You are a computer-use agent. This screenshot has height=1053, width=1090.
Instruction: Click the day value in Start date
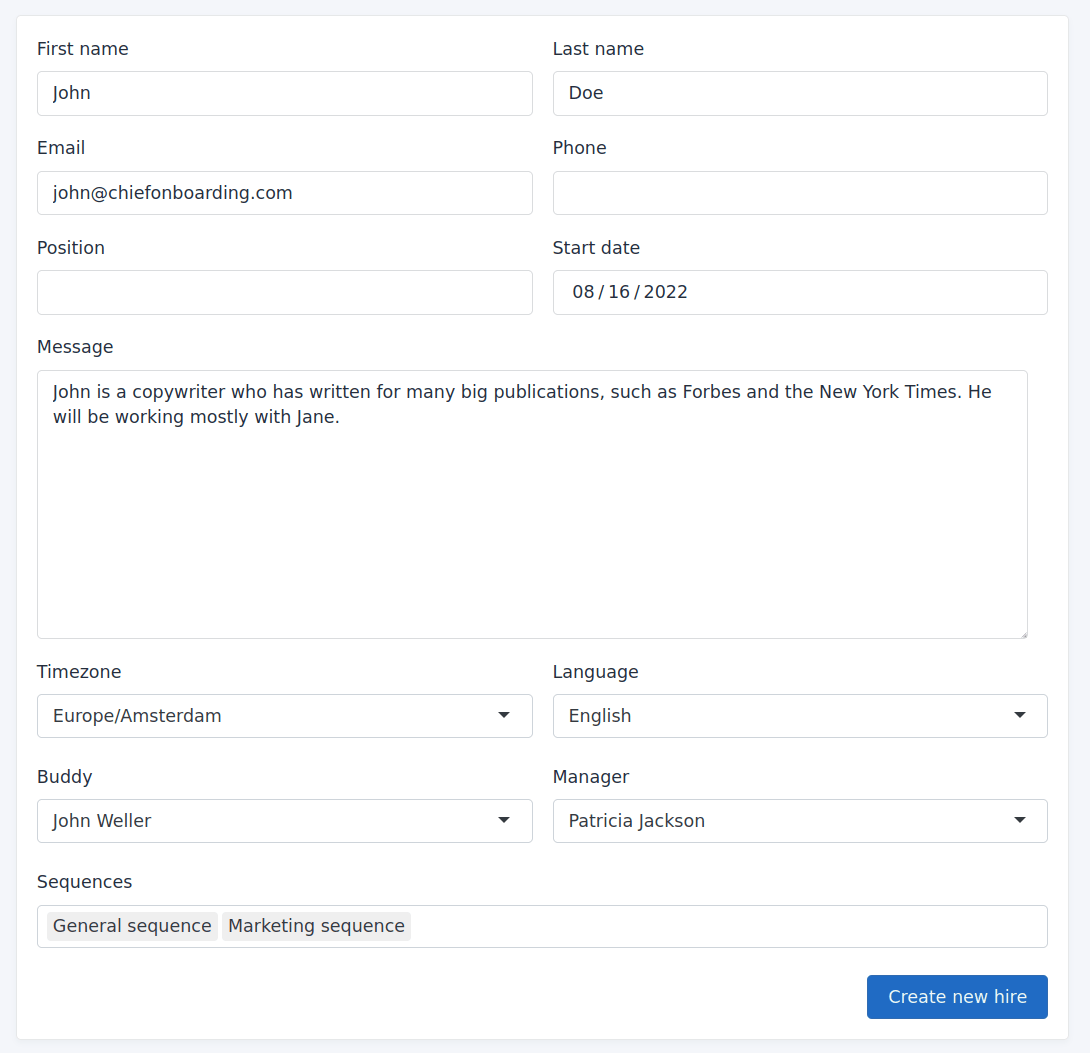(619, 292)
